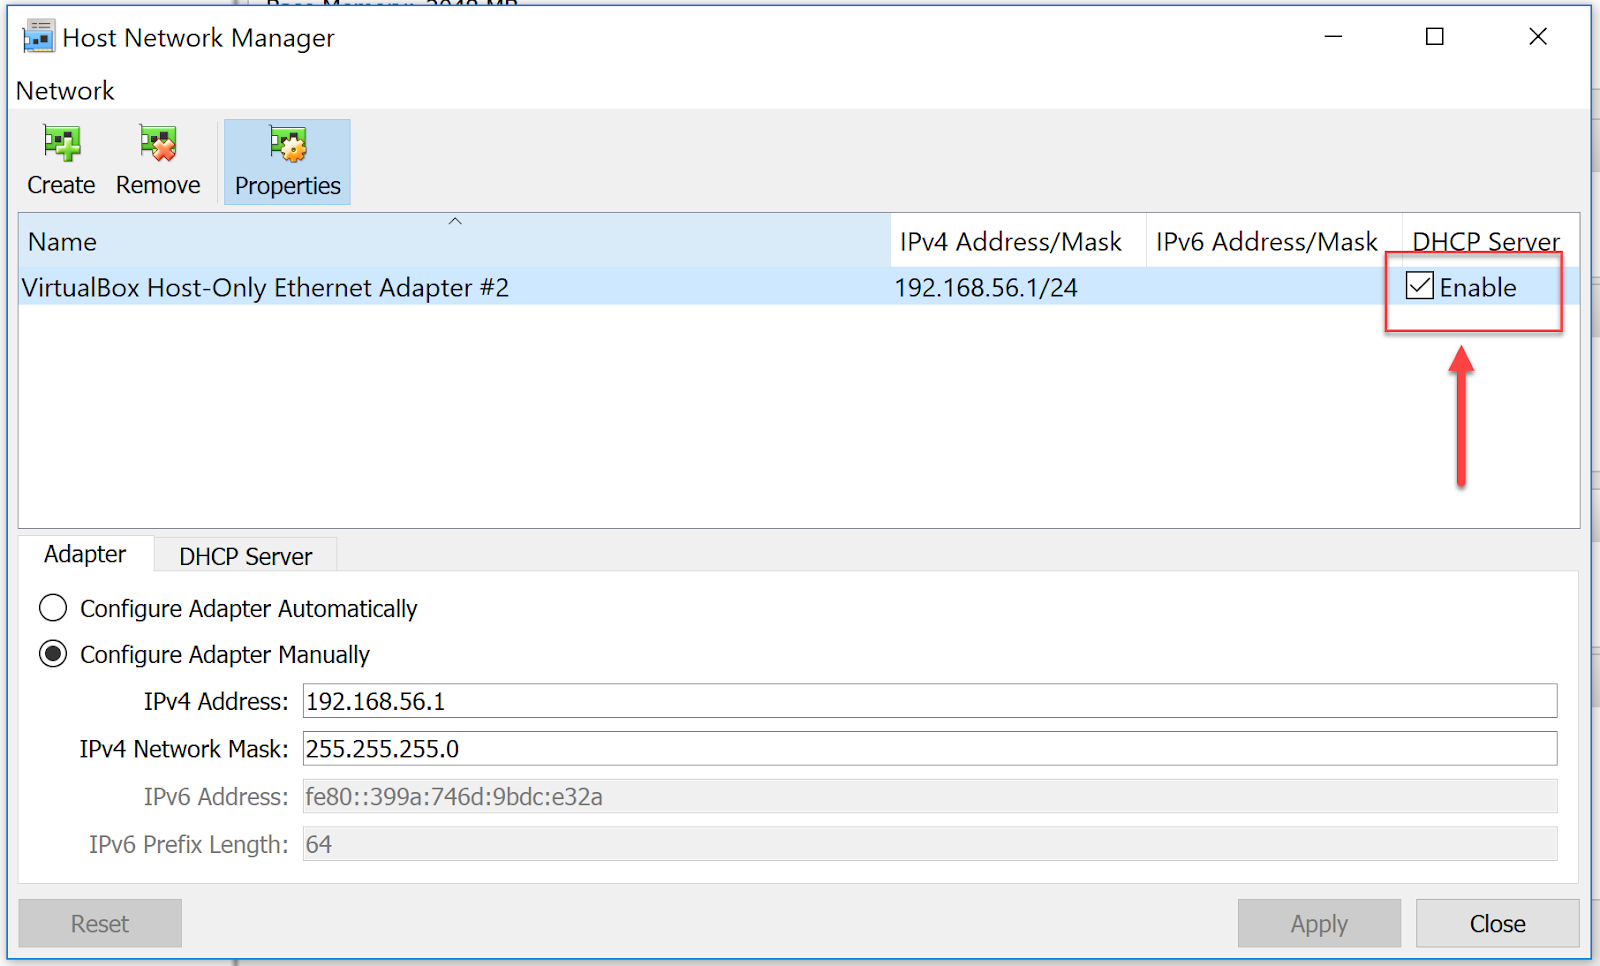Select the VirtualBox Host-Only Ethernet Adapter #2 row

265,287
